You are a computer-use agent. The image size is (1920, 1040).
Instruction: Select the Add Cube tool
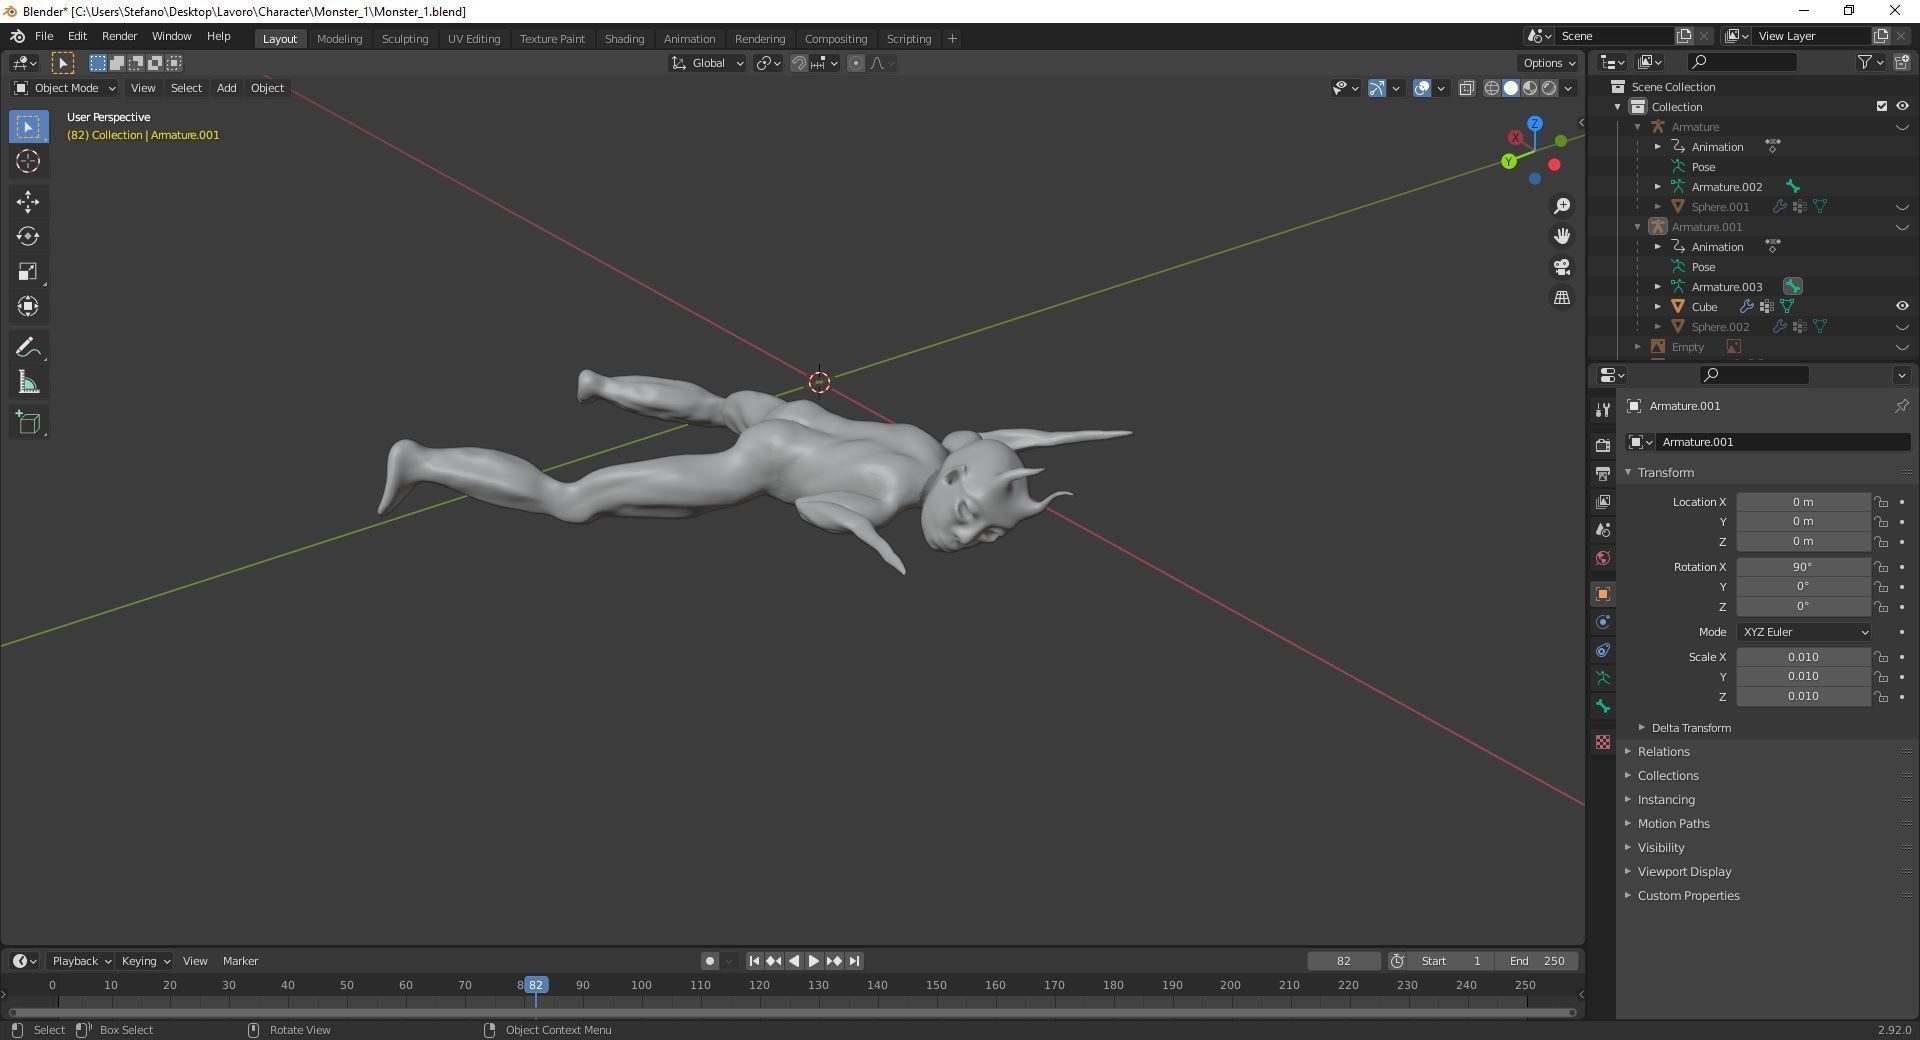pos(28,423)
